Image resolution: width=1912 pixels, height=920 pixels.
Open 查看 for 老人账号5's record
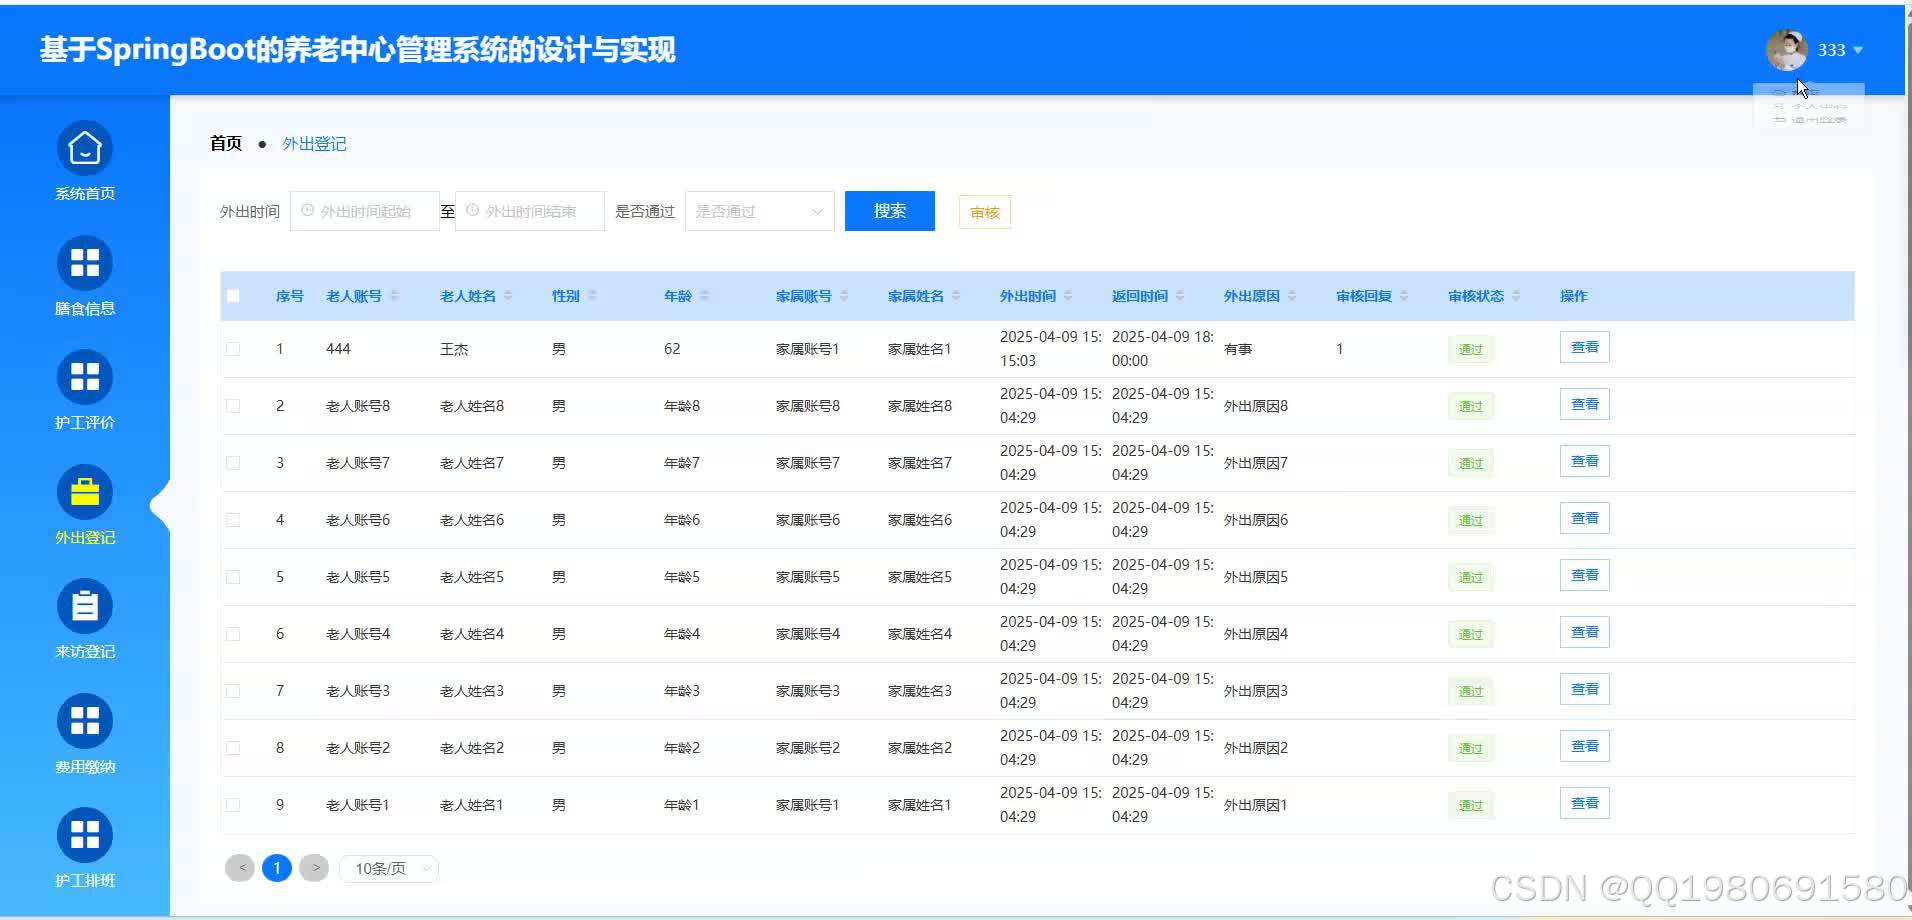[x=1585, y=574]
